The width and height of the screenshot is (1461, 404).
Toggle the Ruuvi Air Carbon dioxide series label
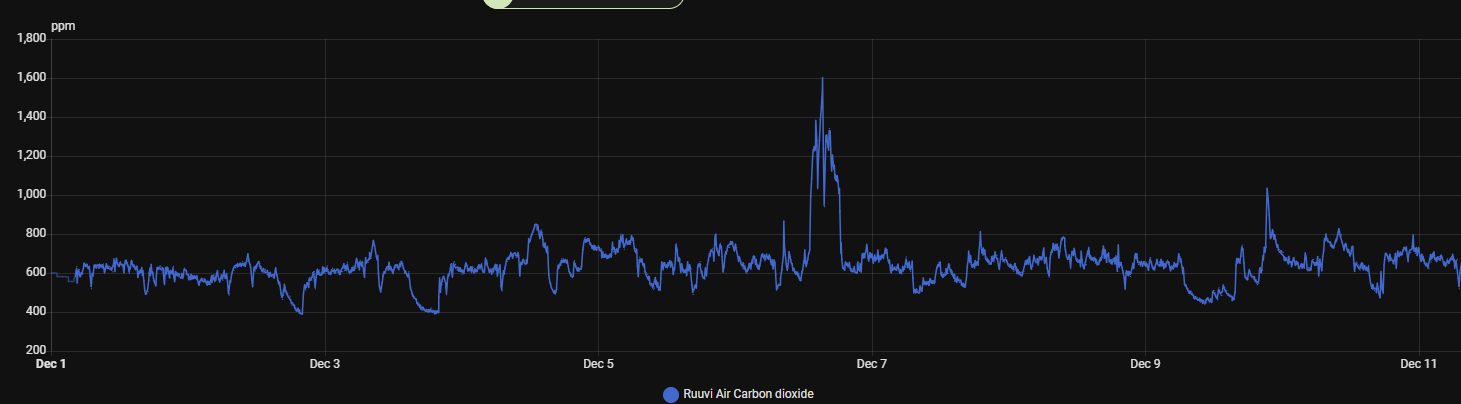pyautogui.click(x=748, y=394)
